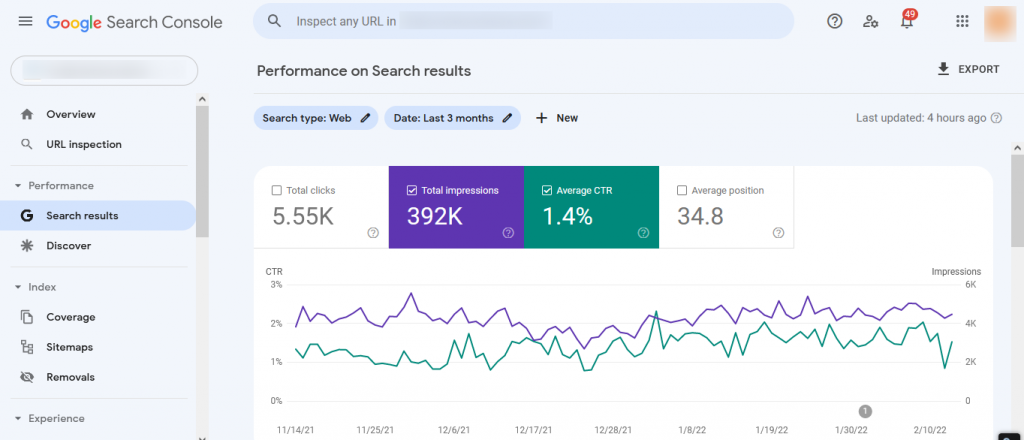1024x440 pixels.
Task: Enable the Total clicks checkbox
Action: point(276,191)
